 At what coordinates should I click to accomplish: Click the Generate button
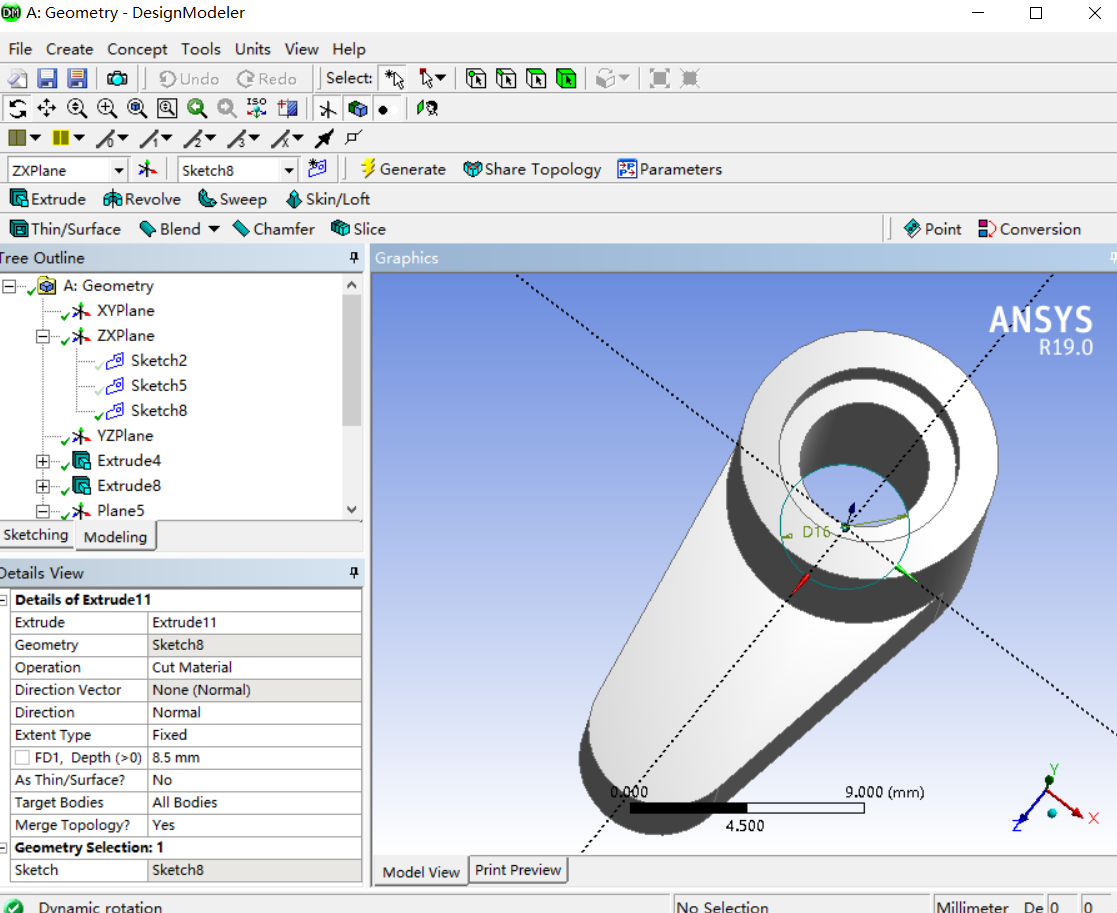[403, 169]
